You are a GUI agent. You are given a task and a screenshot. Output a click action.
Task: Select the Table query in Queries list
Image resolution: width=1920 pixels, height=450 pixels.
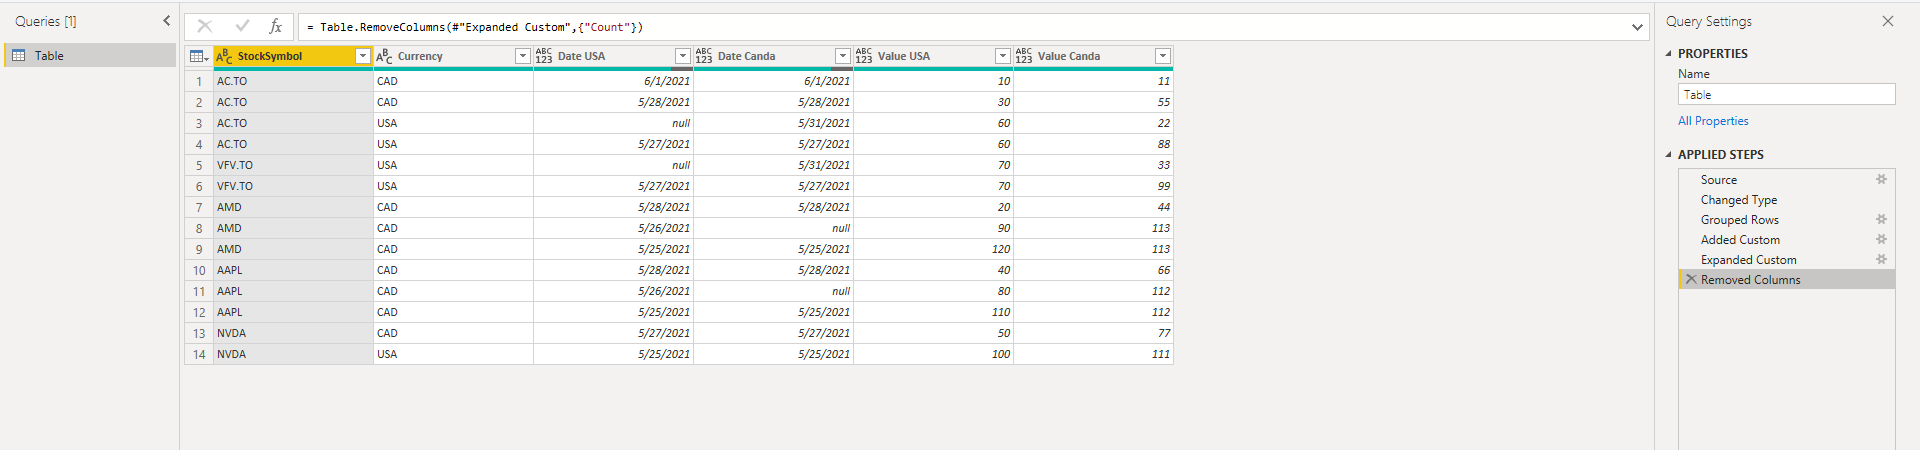click(x=90, y=56)
